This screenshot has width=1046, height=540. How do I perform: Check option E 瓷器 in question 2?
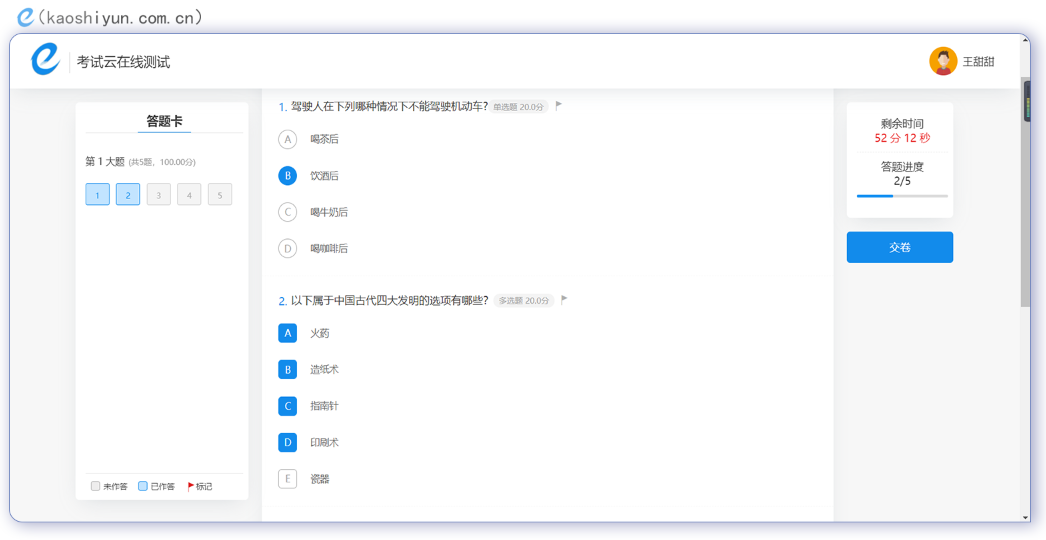point(288,479)
